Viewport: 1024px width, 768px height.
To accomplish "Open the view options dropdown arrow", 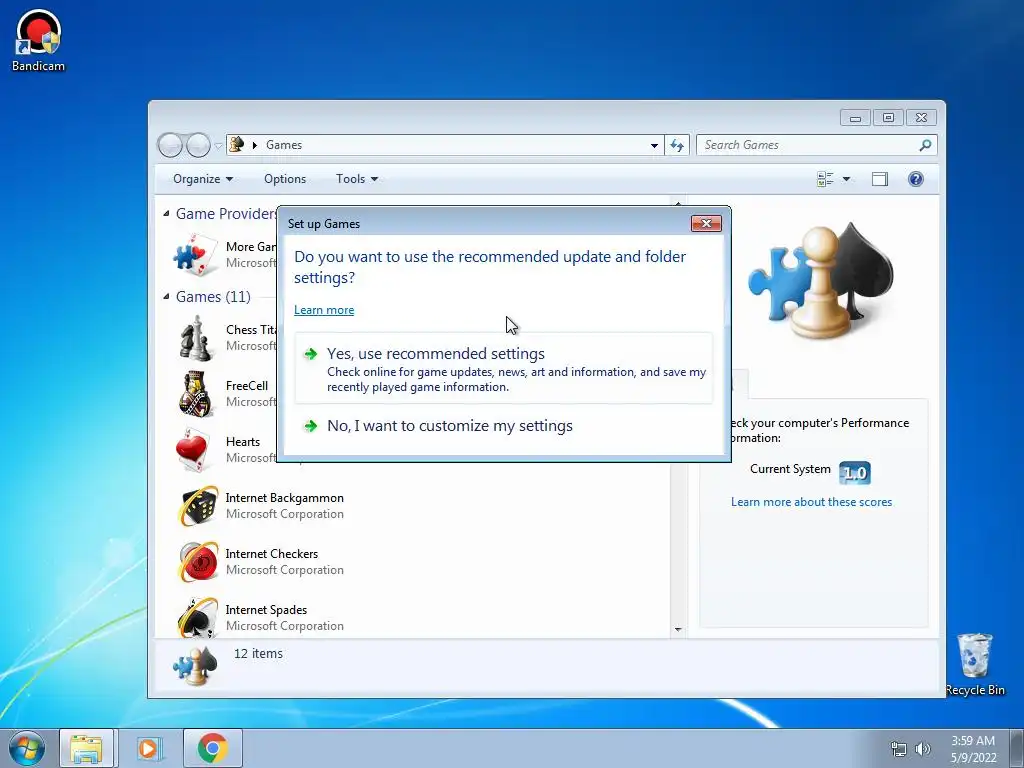I will tap(846, 179).
